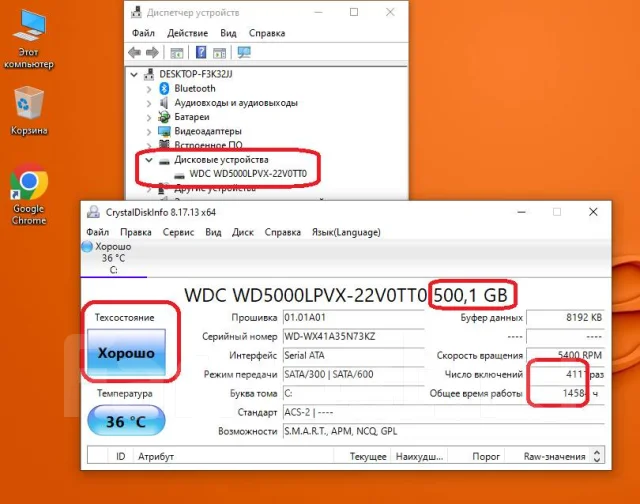Screen dimensions: 640x504
Task: Open Правка menu in CrystalDiskInfo
Action: click(136, 232)
